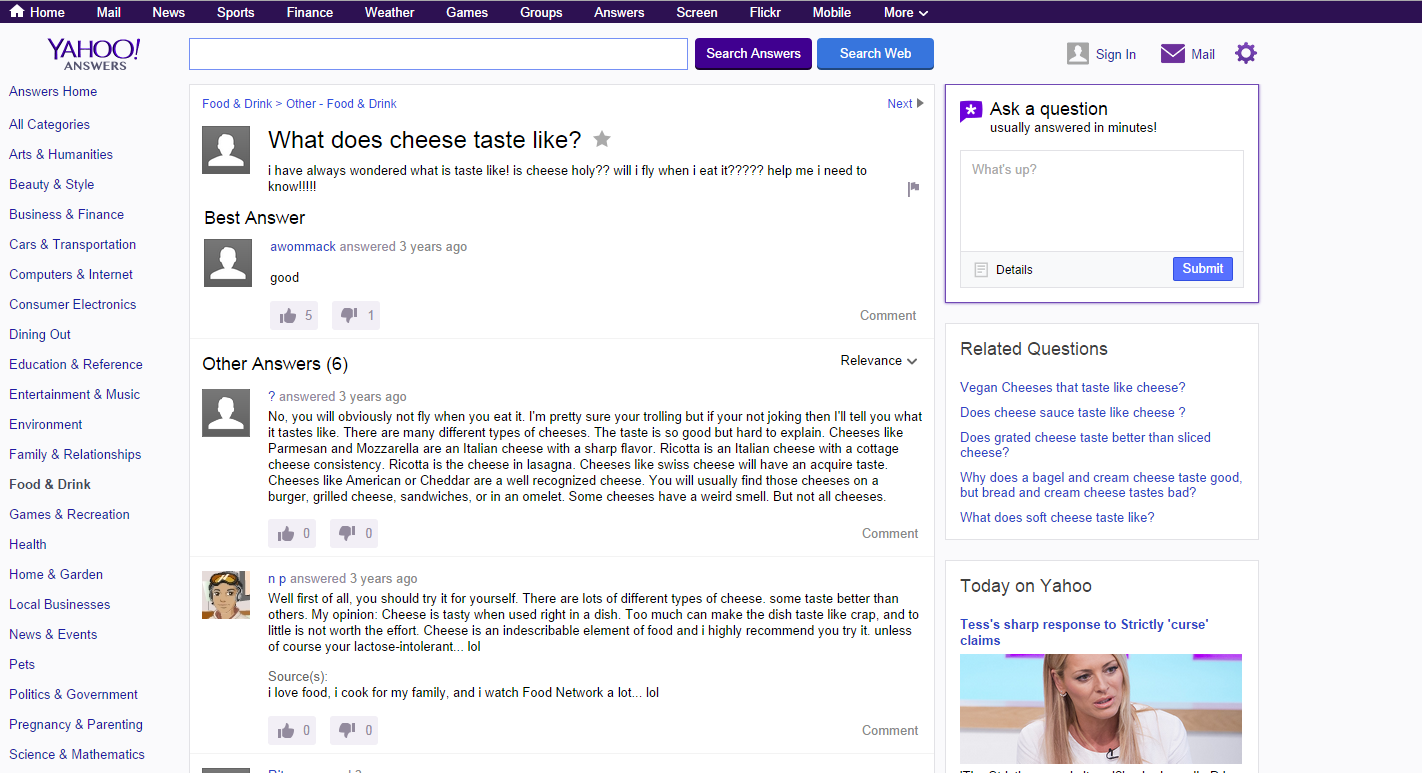Open the Relevance sort dropdown
This screenshot has width=1422, height=773.
(x=878, y=361)
